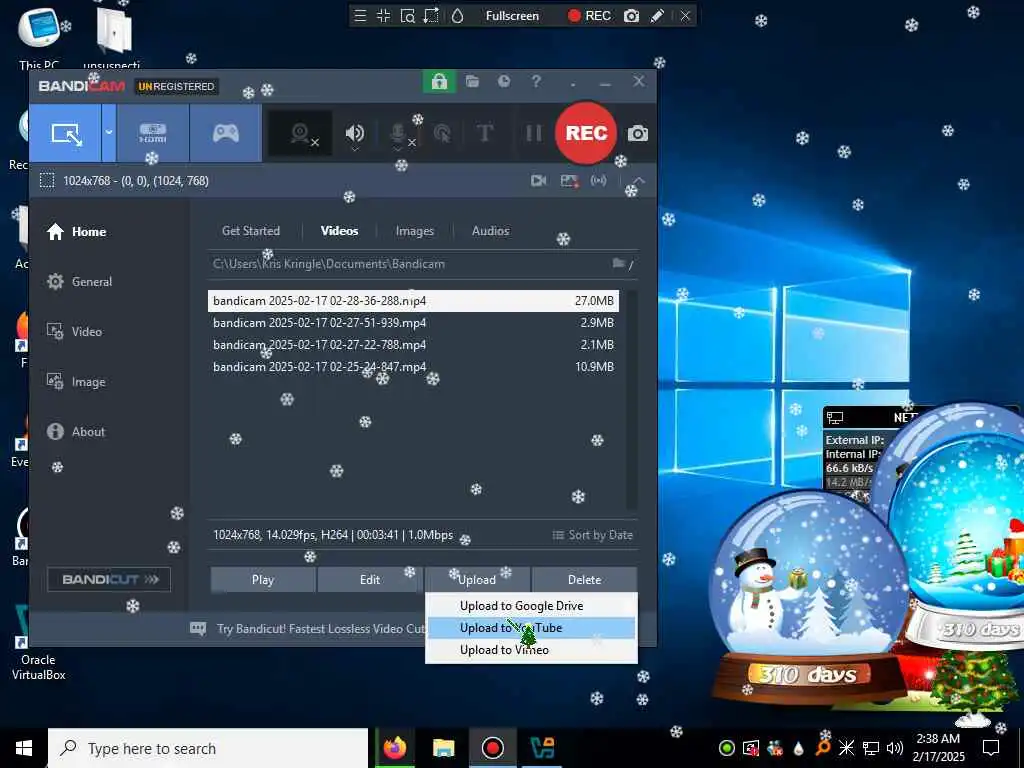The image size is (1024, 768).
Task: Select video bandicam 2025-02-17 02-27-51-939.mp4
Action: [413, 323]
